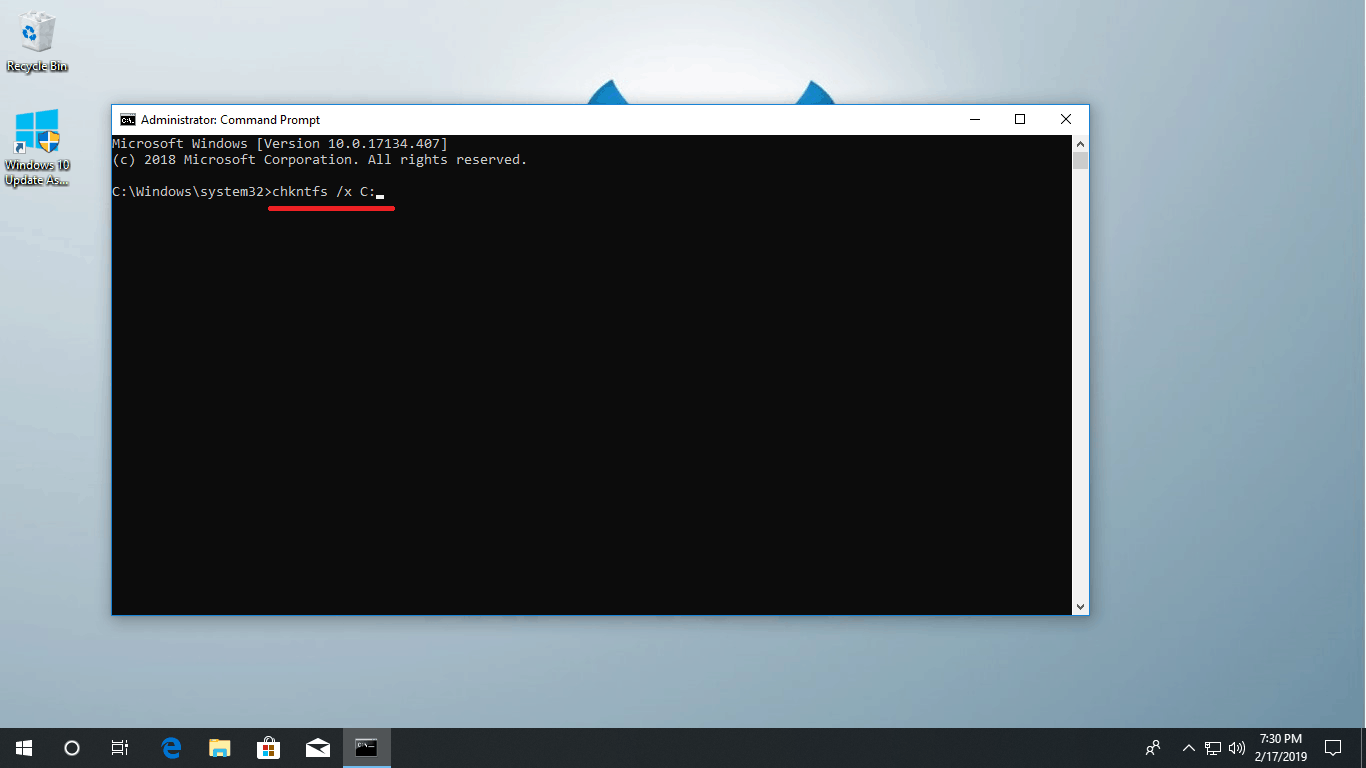The image size is (1366, 768).
Task: Click the Microsoft Corporation copyright line
Action: click(x=319, y=160)
